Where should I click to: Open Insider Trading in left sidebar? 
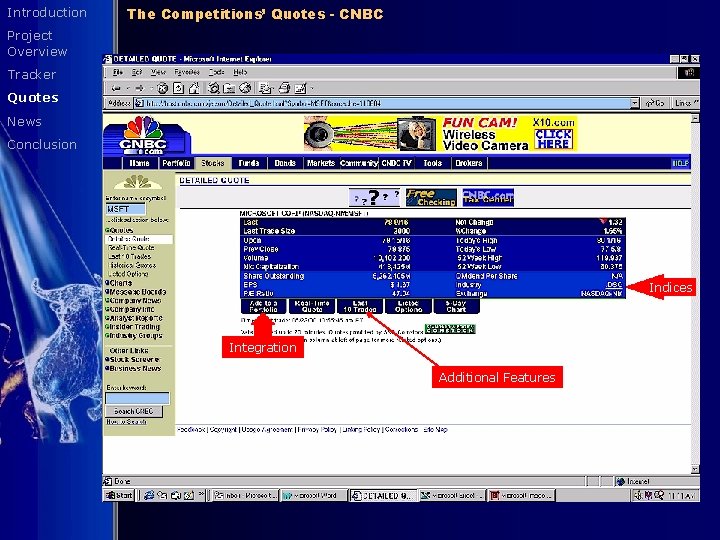133,327
